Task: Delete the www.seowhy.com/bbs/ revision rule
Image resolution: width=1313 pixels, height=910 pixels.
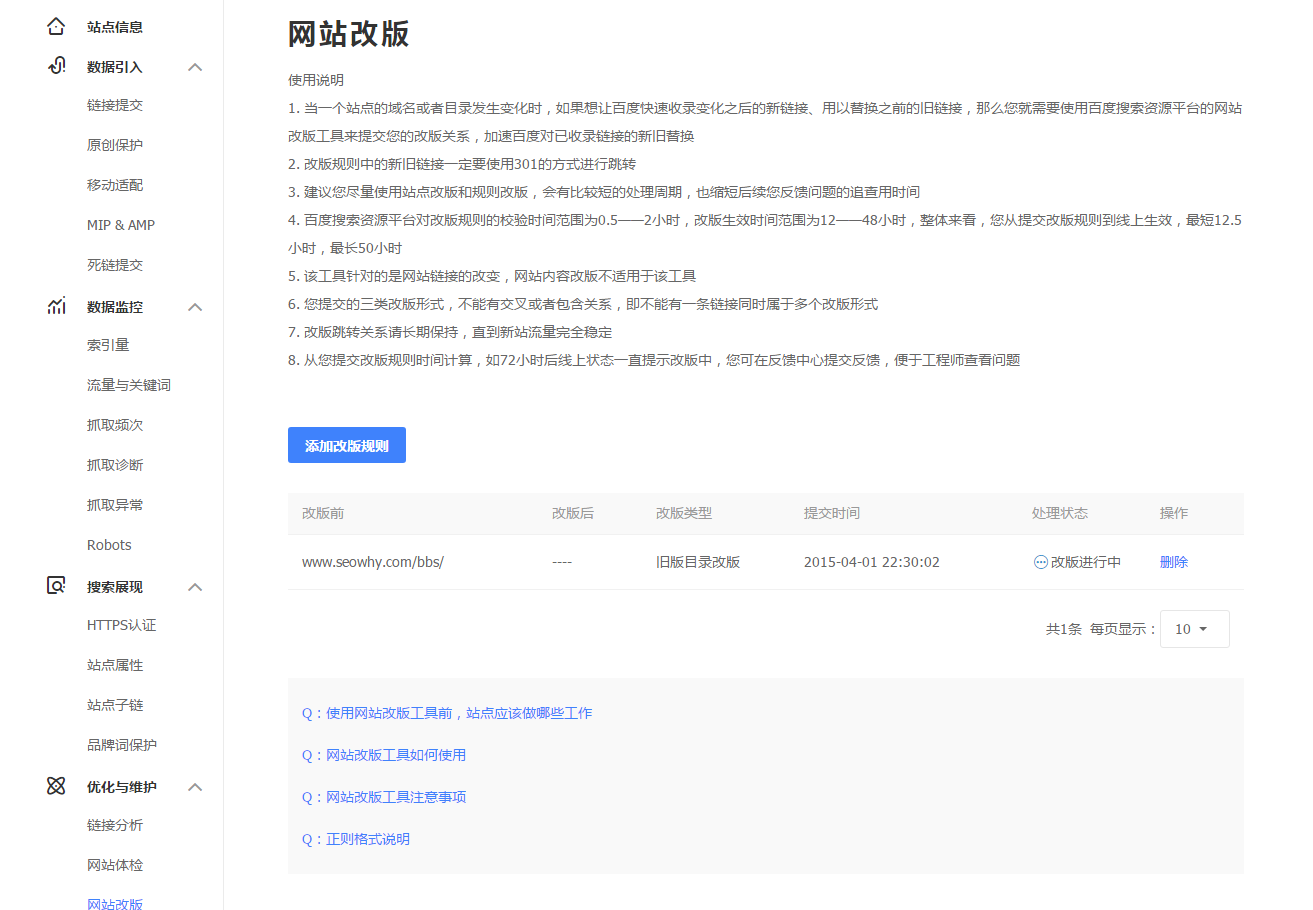Action: (x=1173, y=561)
